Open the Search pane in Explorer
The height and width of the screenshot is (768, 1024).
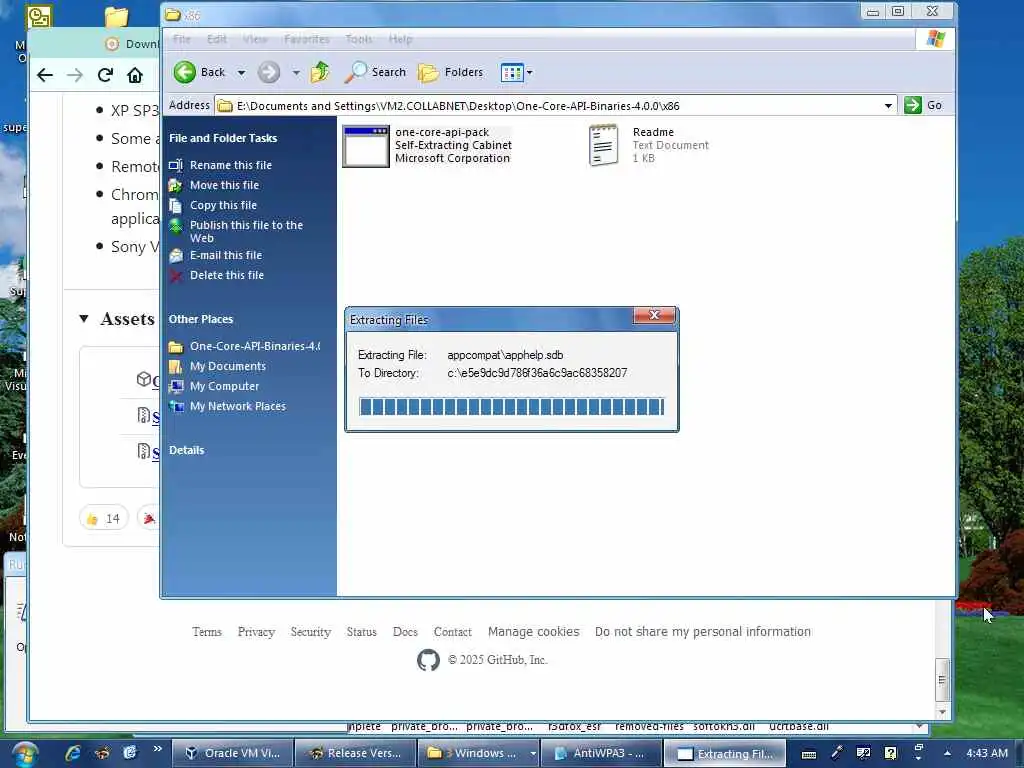pyautogui.click(x=376, y=72)
